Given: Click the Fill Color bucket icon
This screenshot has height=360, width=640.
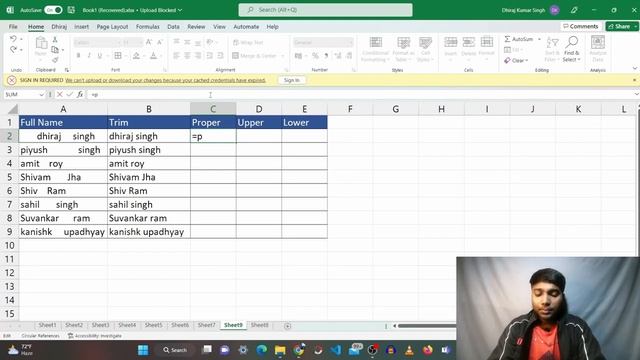Looking at the screenshot, I should tap(136, 56).
